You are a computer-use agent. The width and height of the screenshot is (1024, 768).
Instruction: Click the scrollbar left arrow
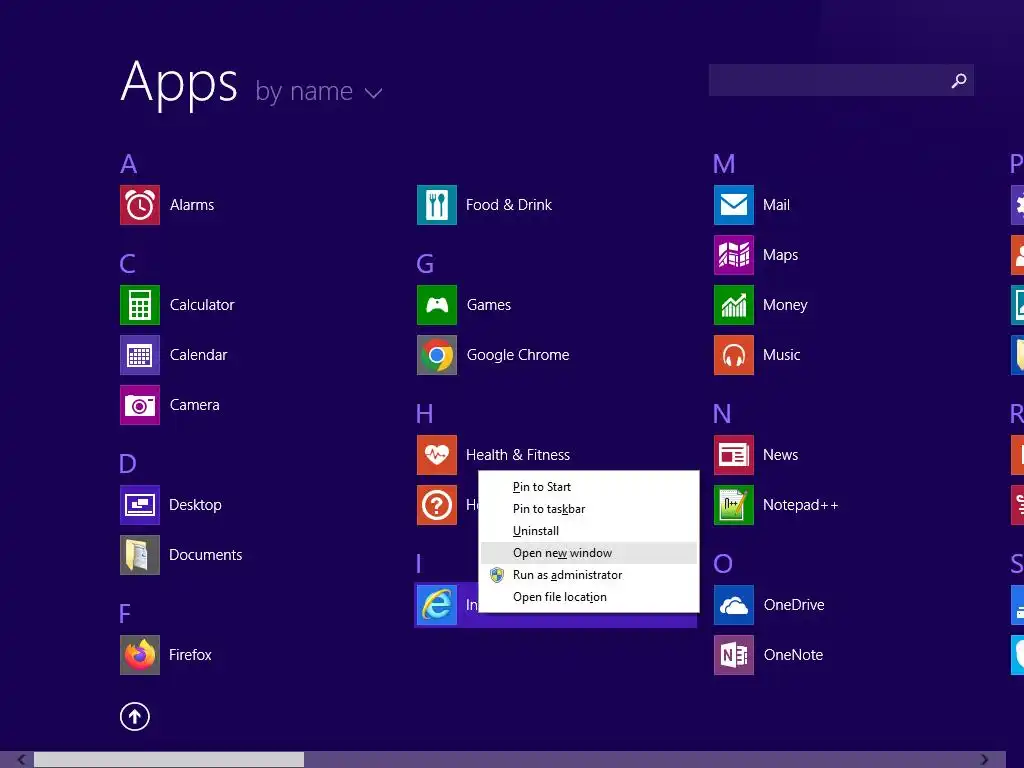(21, 760)
